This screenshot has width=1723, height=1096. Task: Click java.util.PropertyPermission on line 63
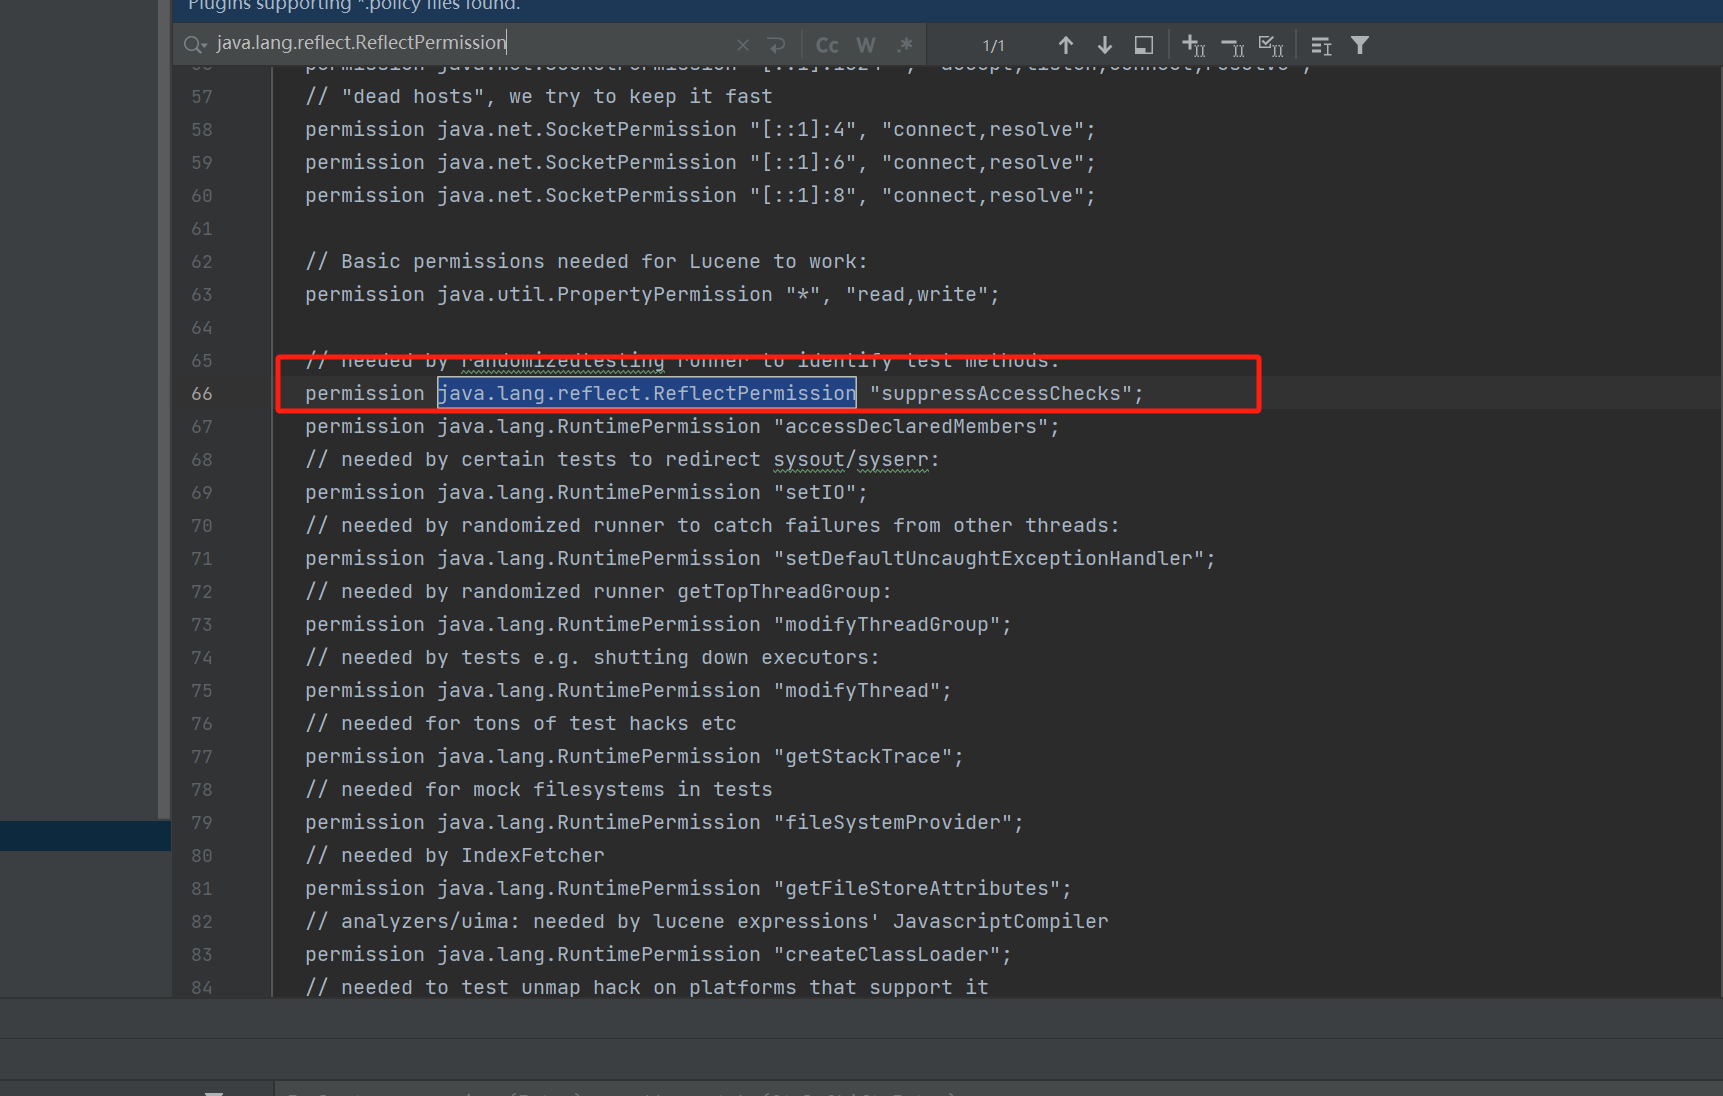[605, 295]
